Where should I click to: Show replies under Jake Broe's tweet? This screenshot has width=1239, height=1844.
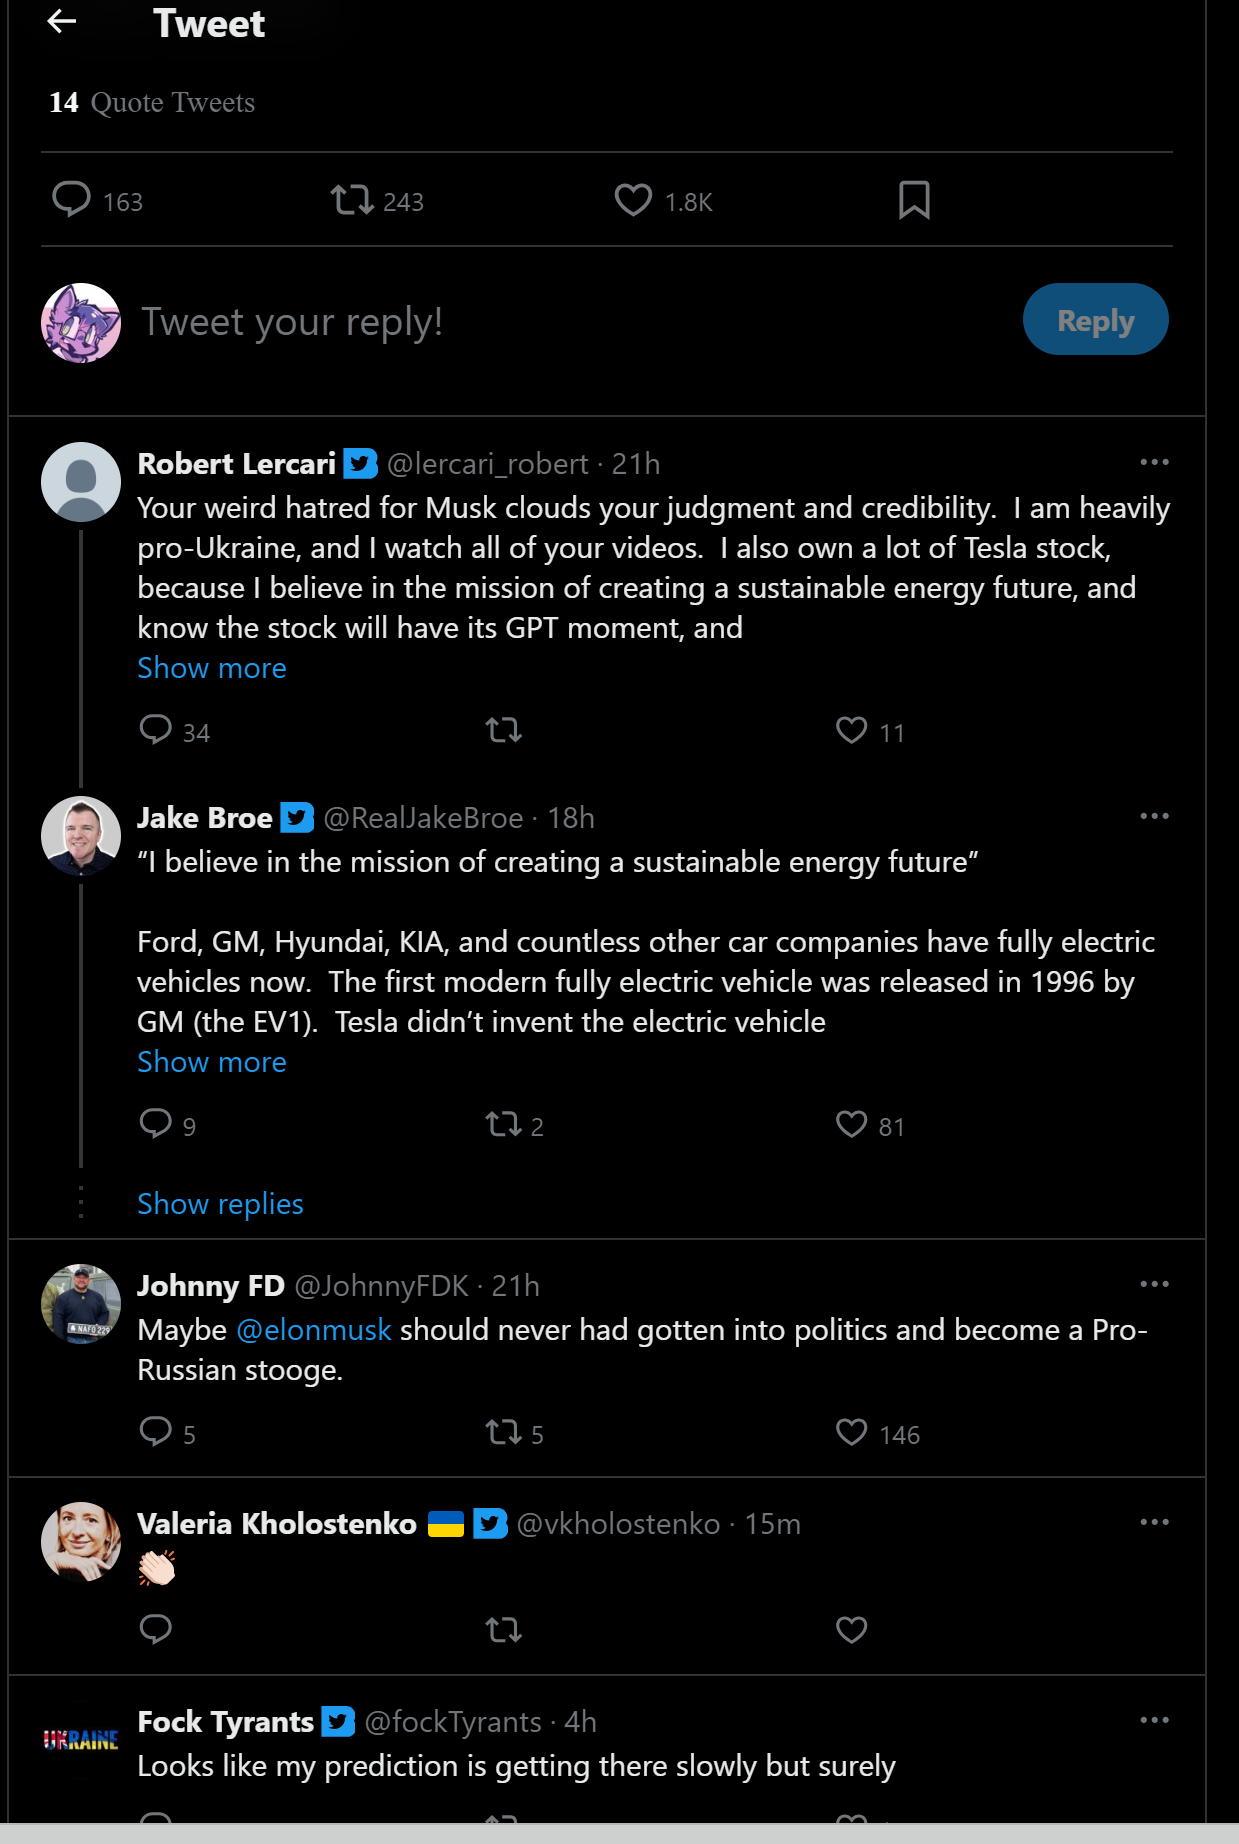(x=220, y=1204)
